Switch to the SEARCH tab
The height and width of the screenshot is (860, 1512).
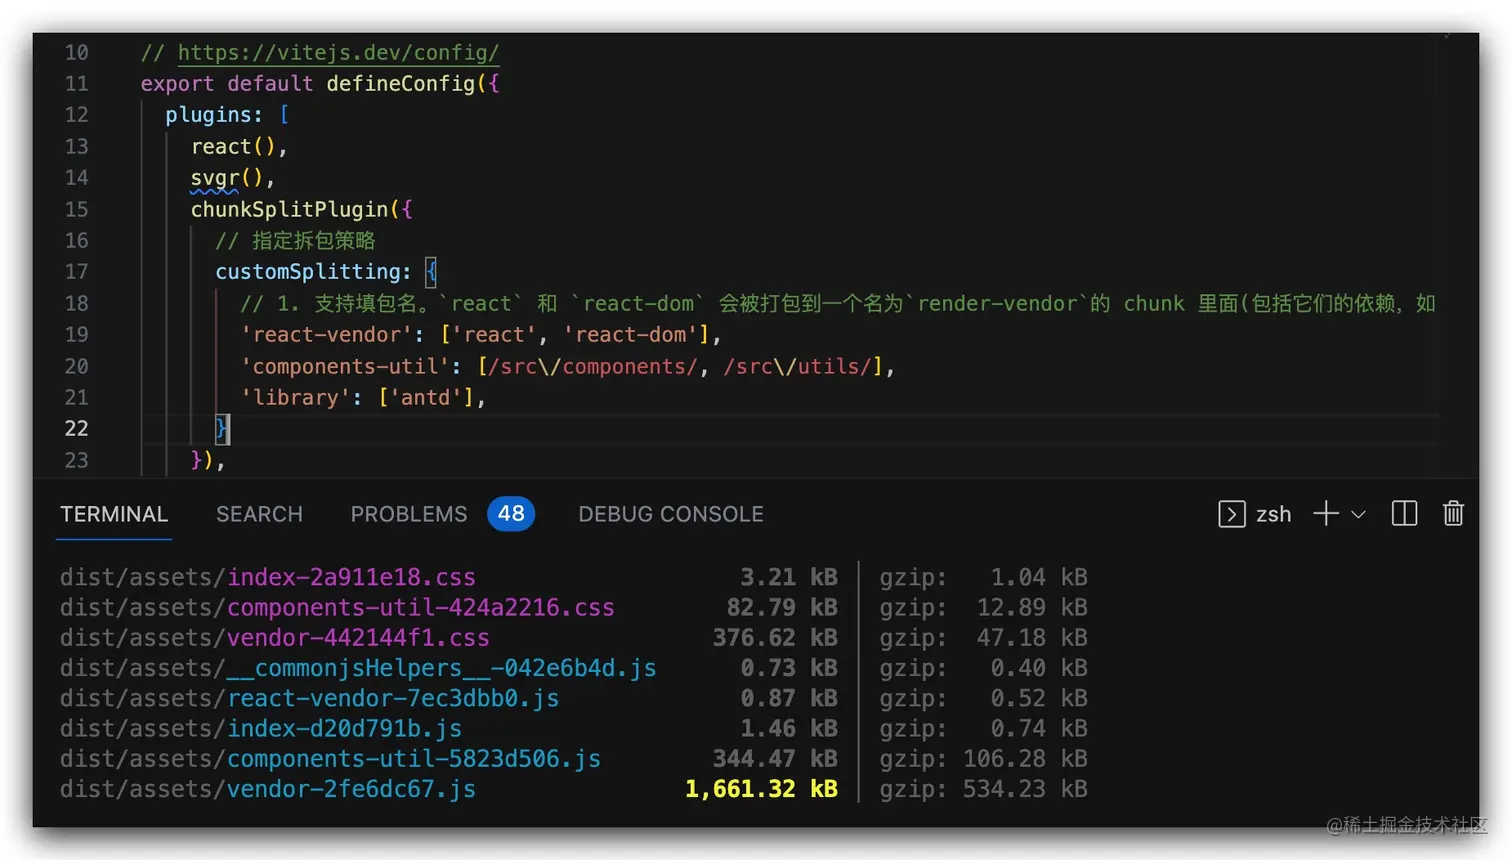[259, 513]
